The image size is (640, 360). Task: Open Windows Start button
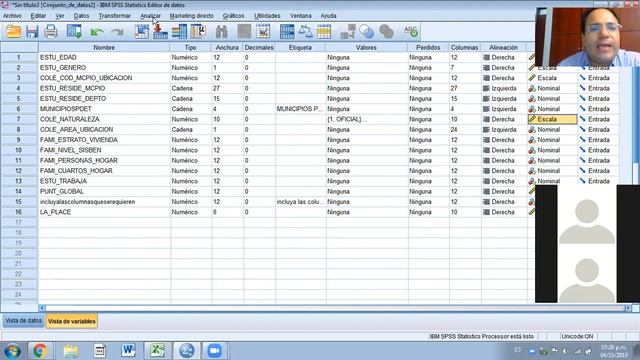pos(12,351)
